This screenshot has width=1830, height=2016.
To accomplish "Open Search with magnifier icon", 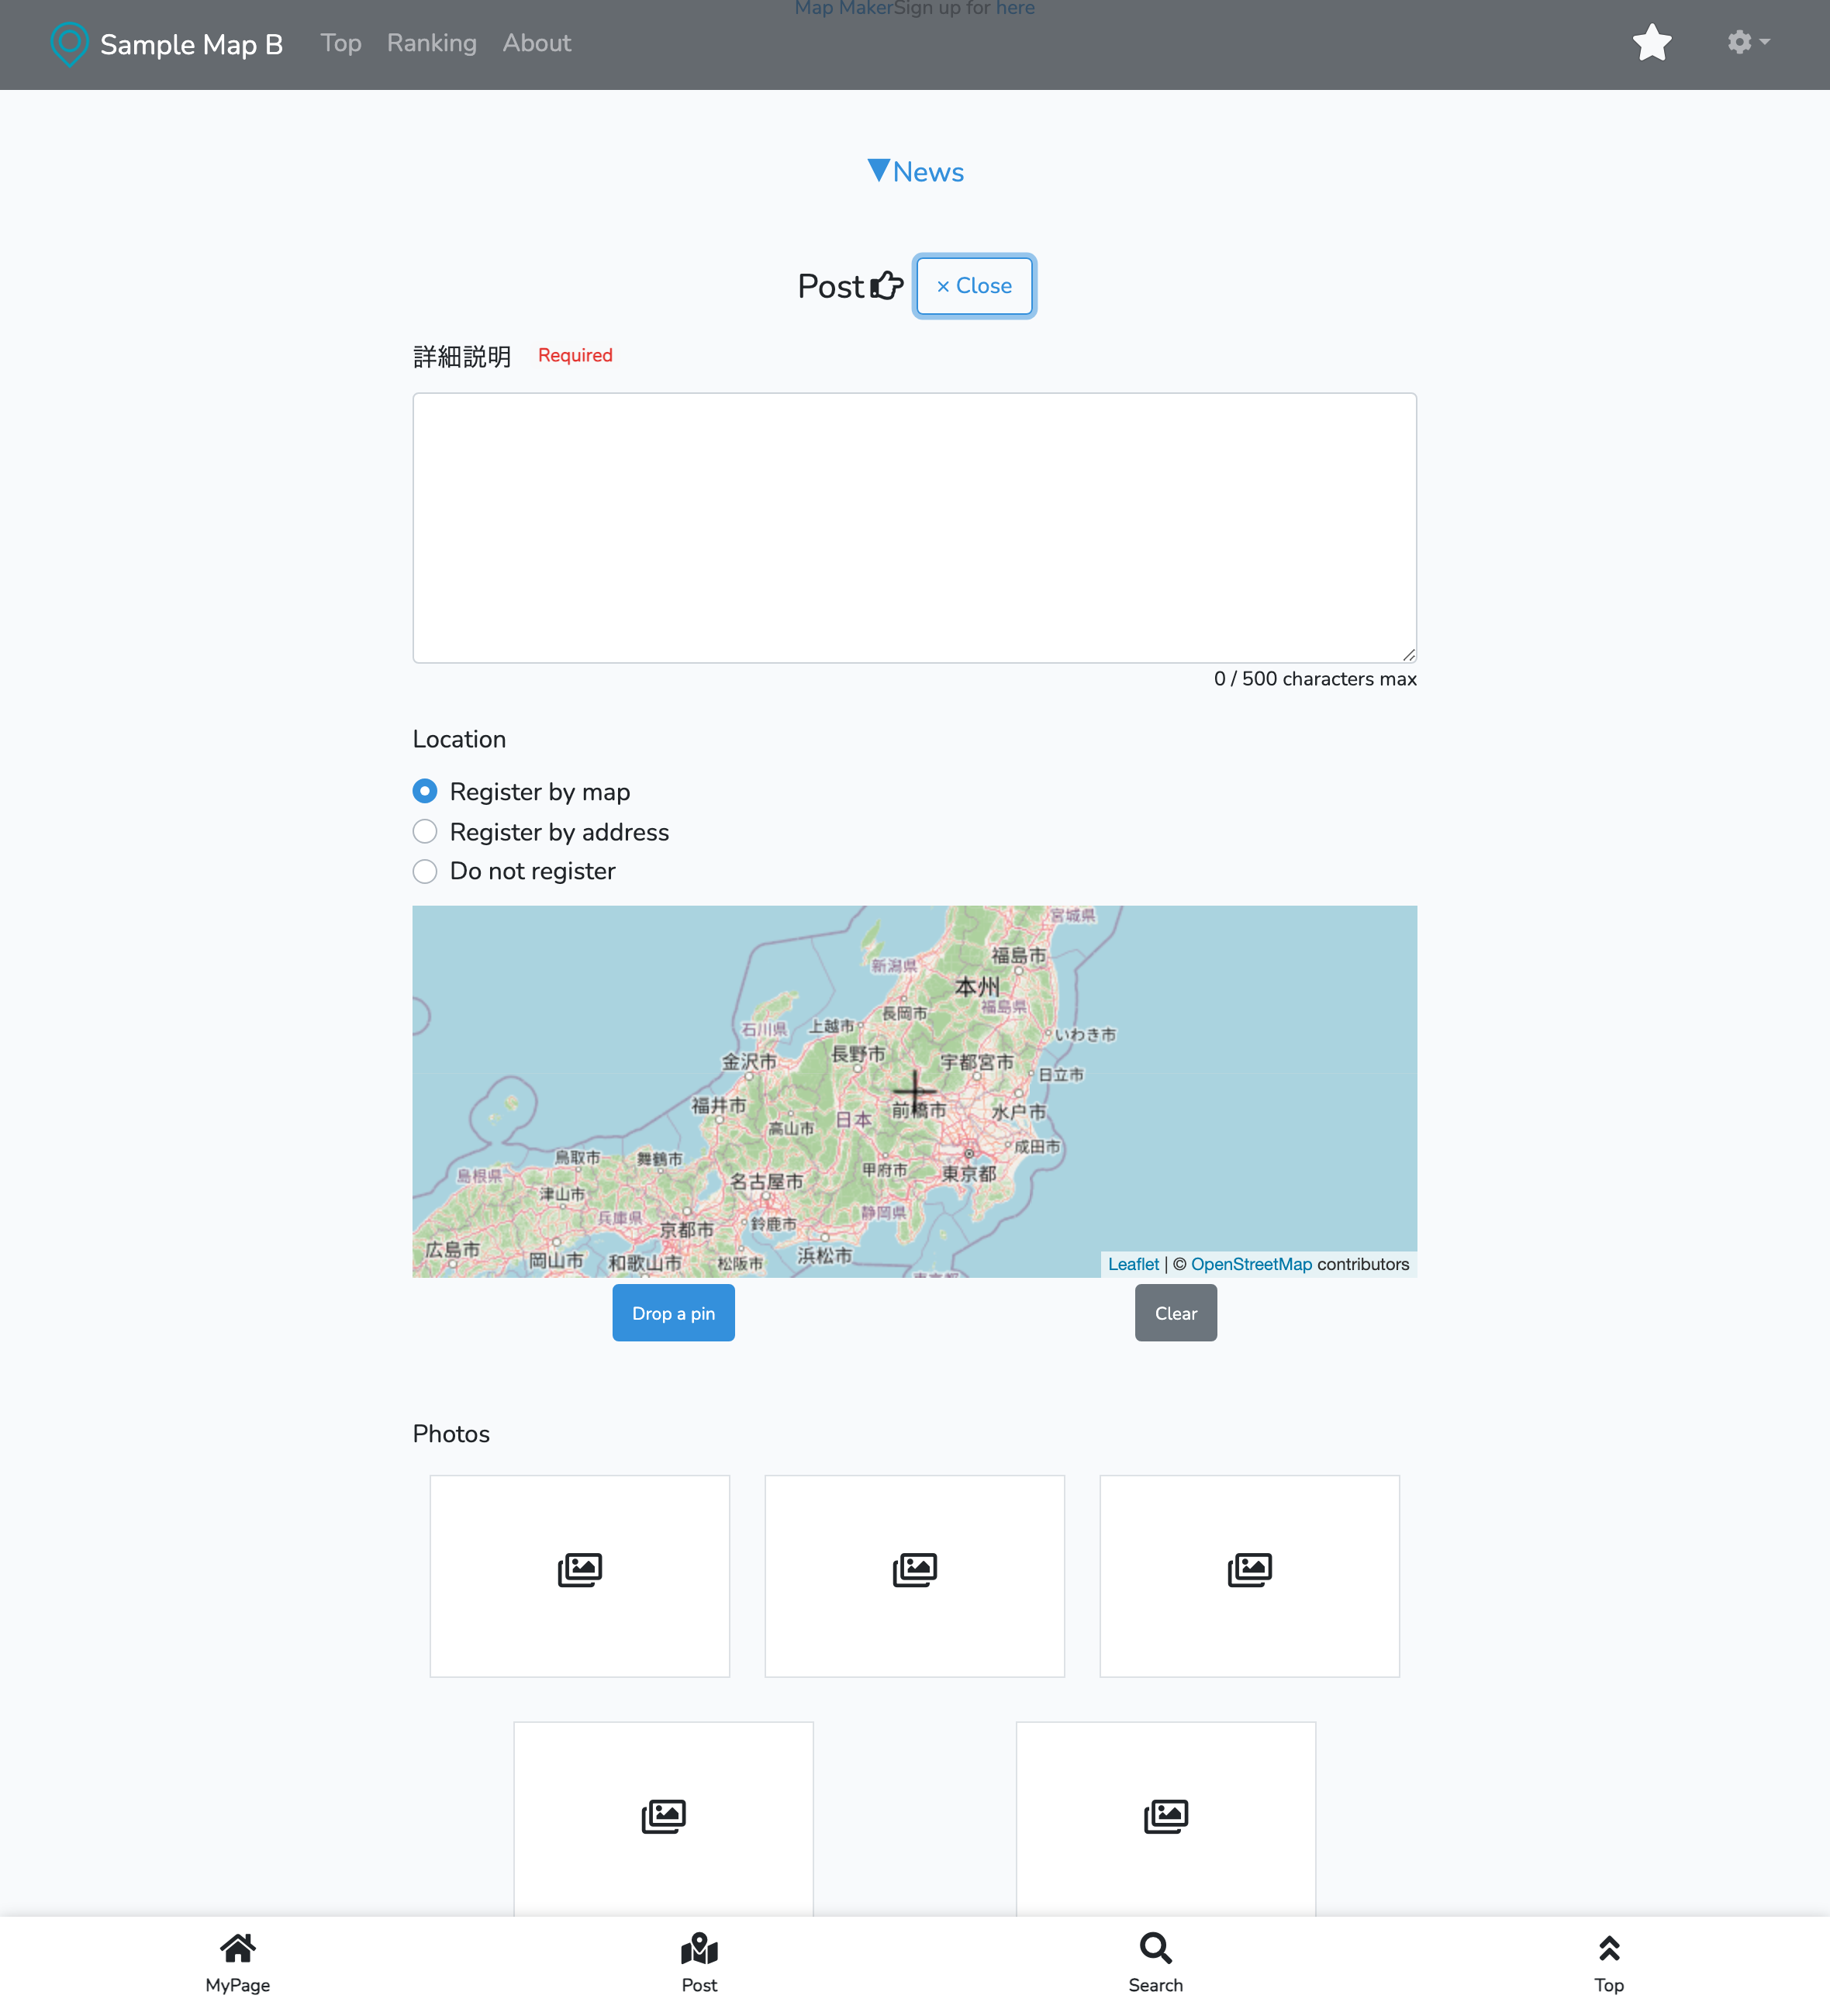I will 1156,1948.
